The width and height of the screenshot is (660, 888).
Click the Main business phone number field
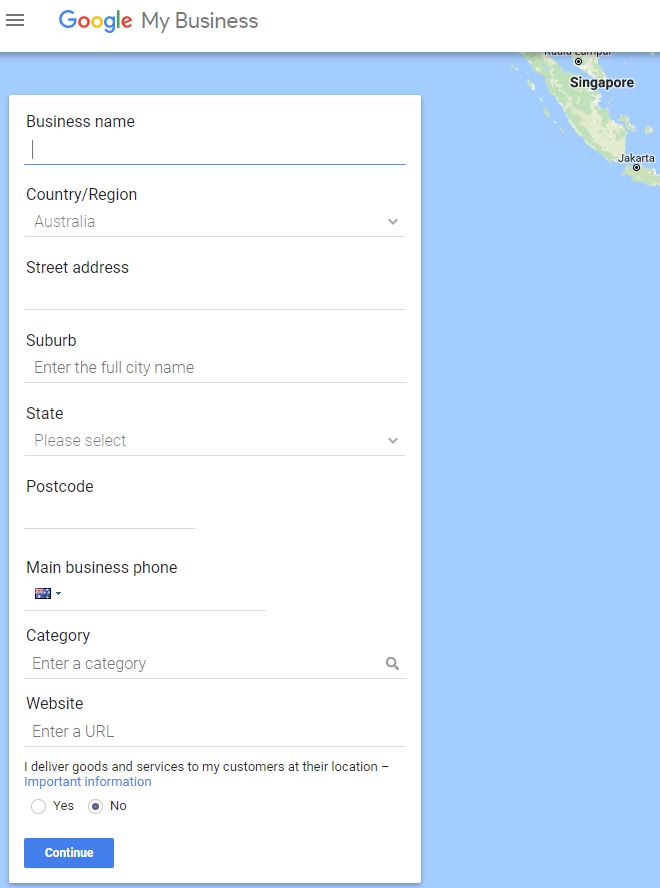165,594
